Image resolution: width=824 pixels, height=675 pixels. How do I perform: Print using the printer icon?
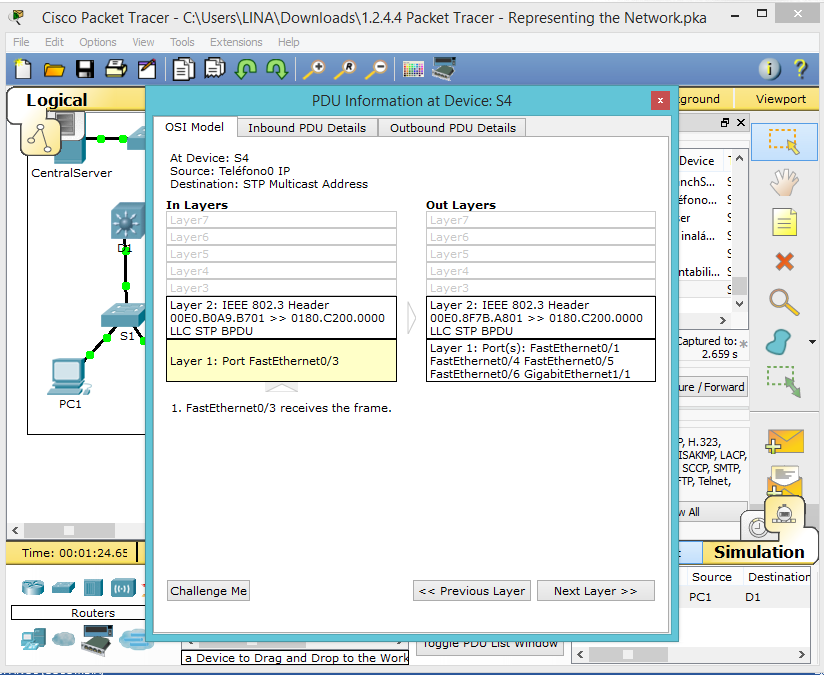point(116,69)
